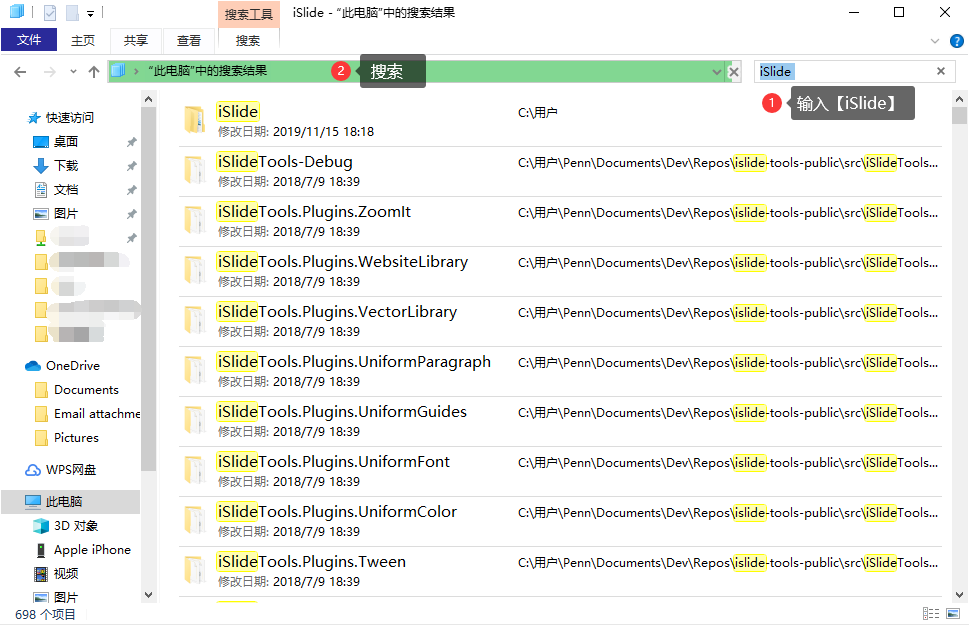Click the 3D 对象 cube icon

tap(41, 526)
